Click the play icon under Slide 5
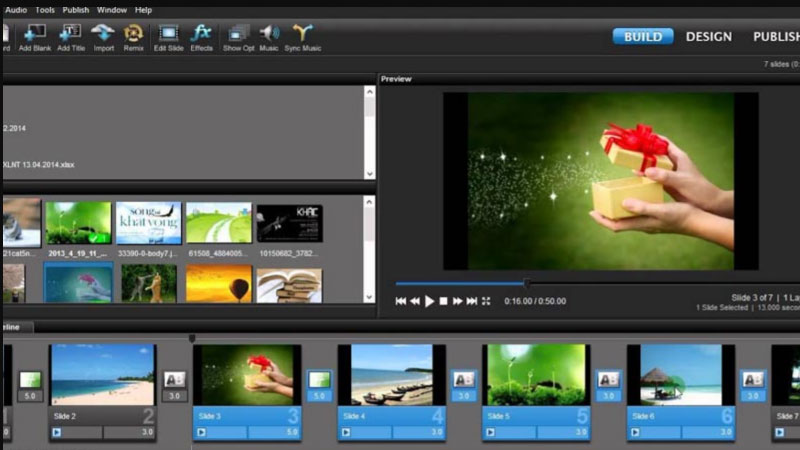 (x=490, y=433)
